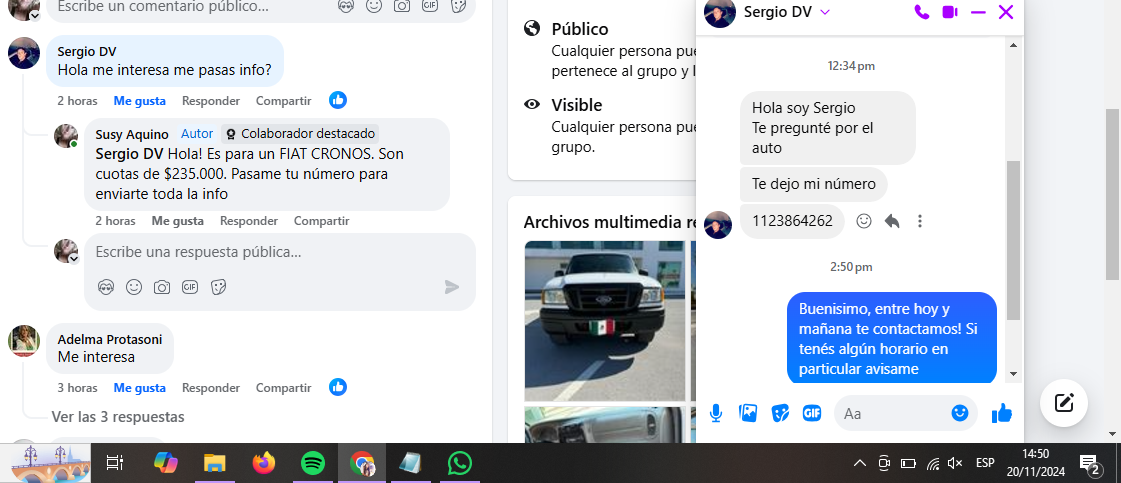Click the 3 horas timestamp on Adelma's comment
This screenshot has width=1121, height=483.
pyautogui.click(x=77, y=388)
